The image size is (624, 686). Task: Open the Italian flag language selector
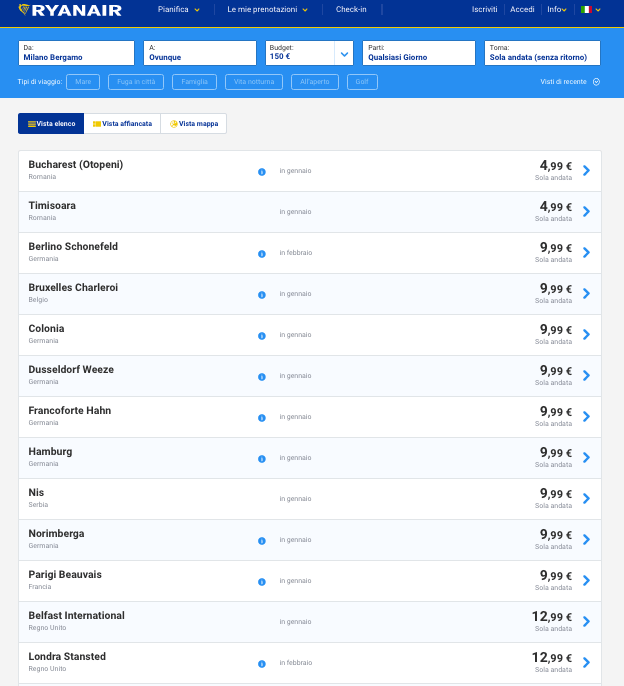pyautogui.click(x=590, y=10)
